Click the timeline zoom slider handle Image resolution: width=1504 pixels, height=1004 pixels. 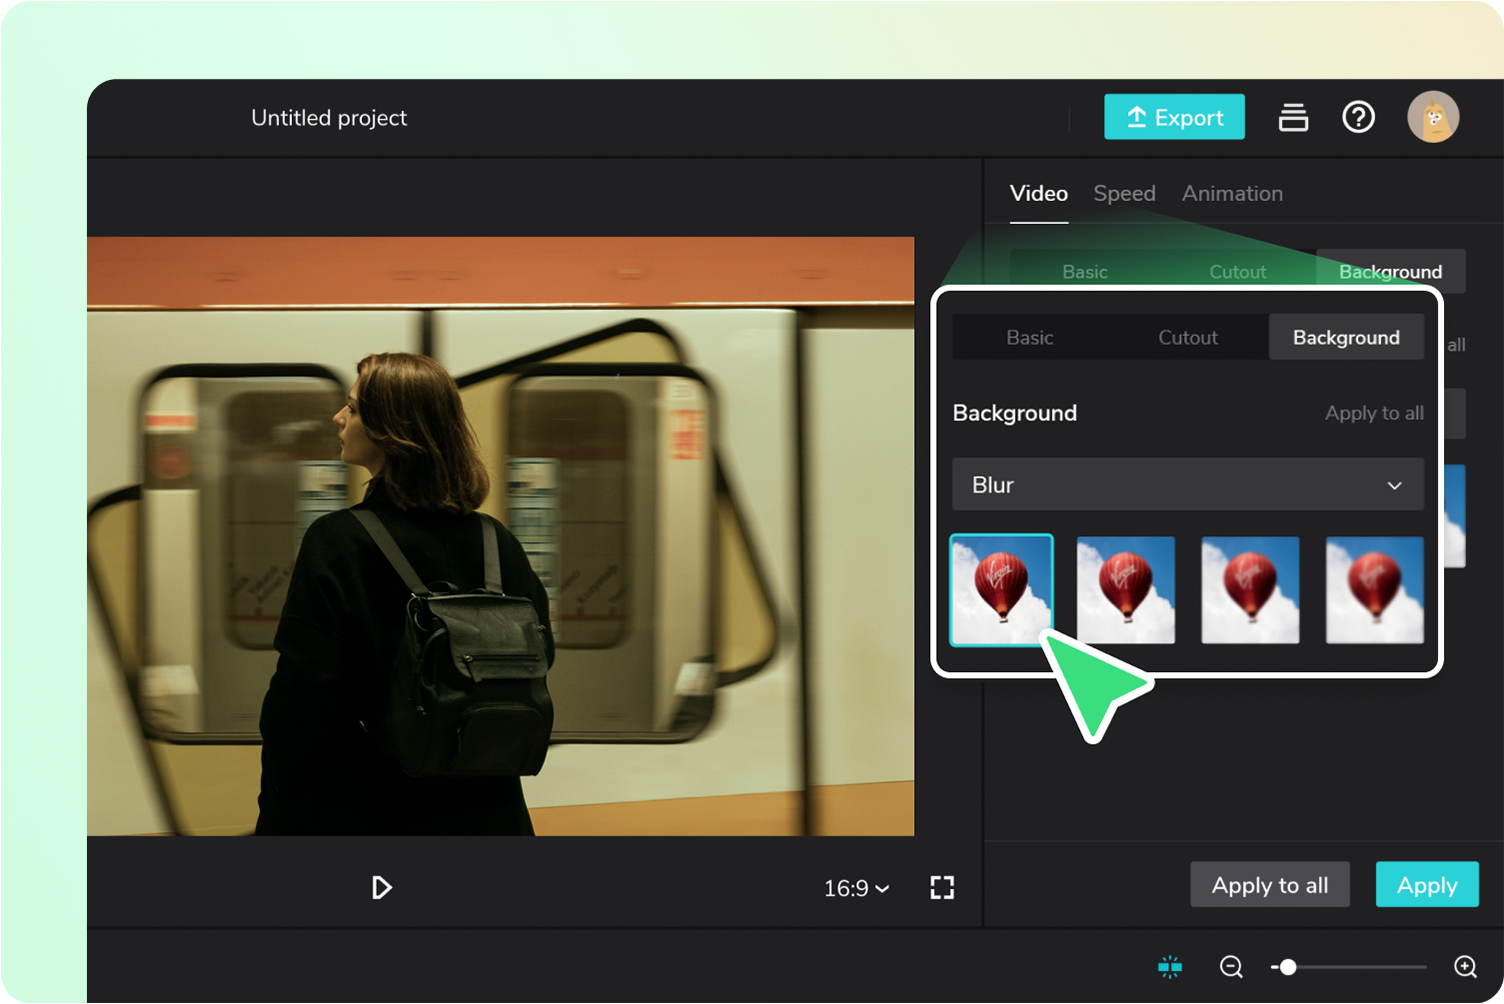(1288, 967)
